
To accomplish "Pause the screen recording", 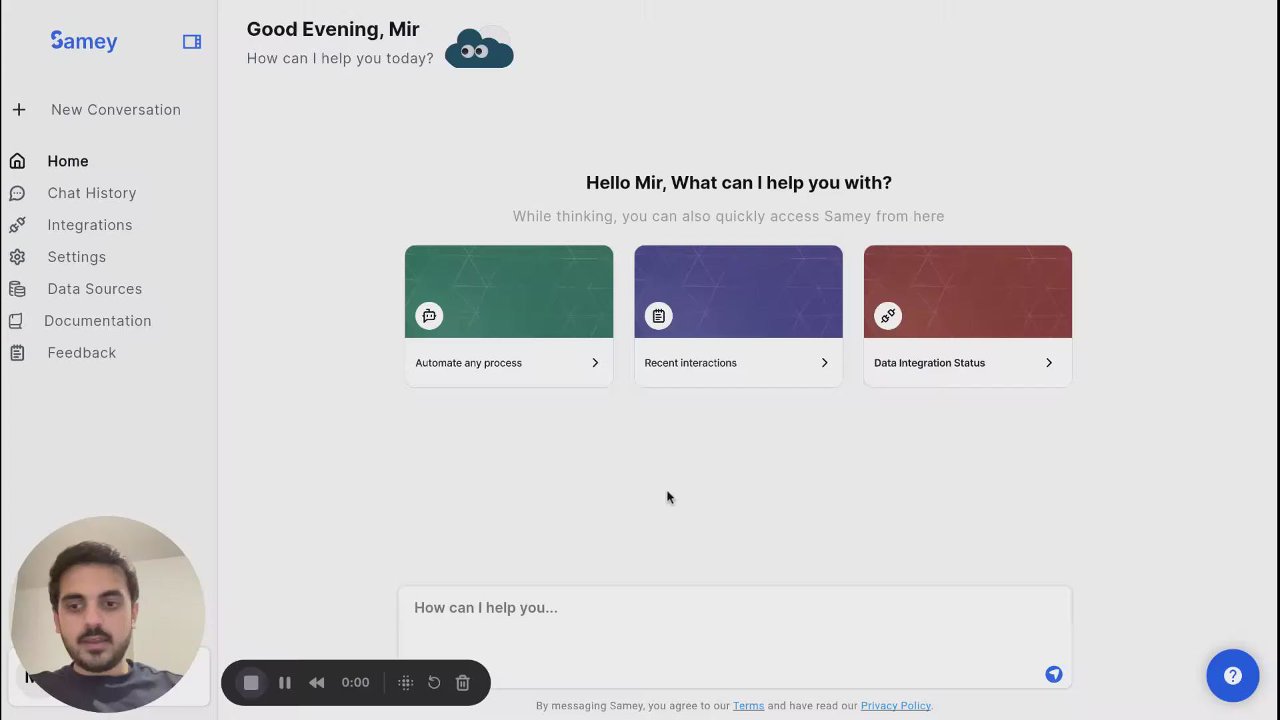I will pos(285,683).
